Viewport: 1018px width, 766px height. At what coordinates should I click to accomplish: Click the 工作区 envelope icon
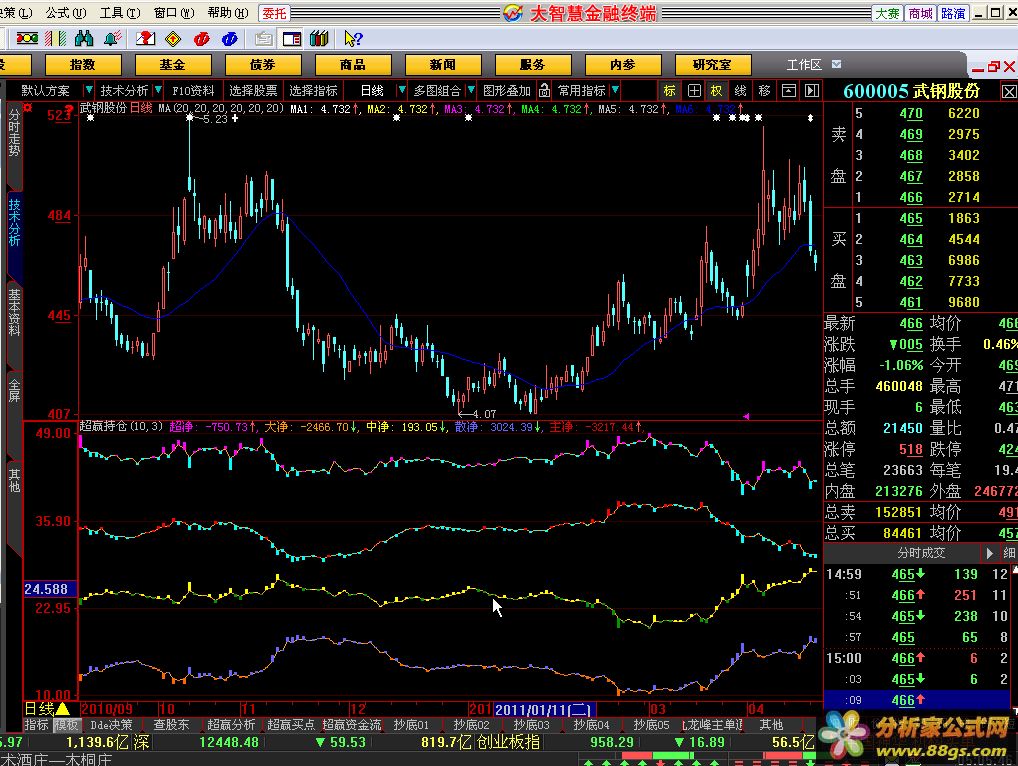click(836, 64)
